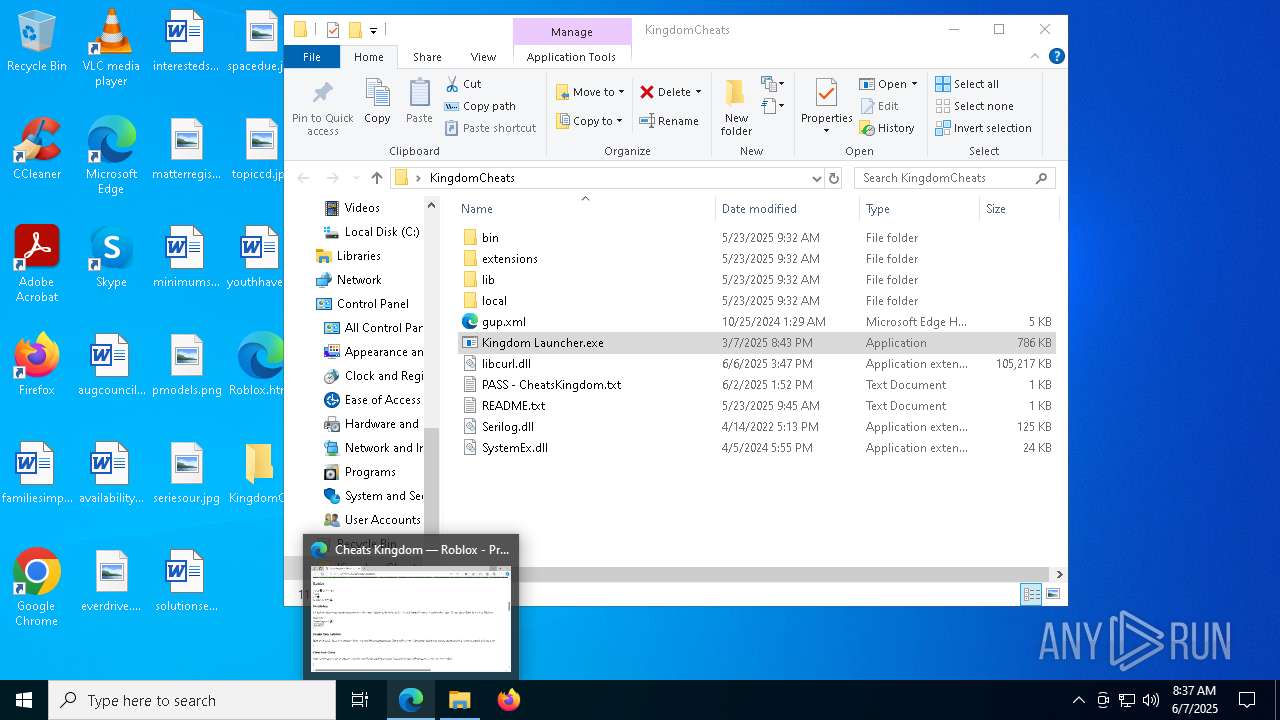Click File Explorer taskbar icon
The image size is (1280, 720).
click(459, 700)
